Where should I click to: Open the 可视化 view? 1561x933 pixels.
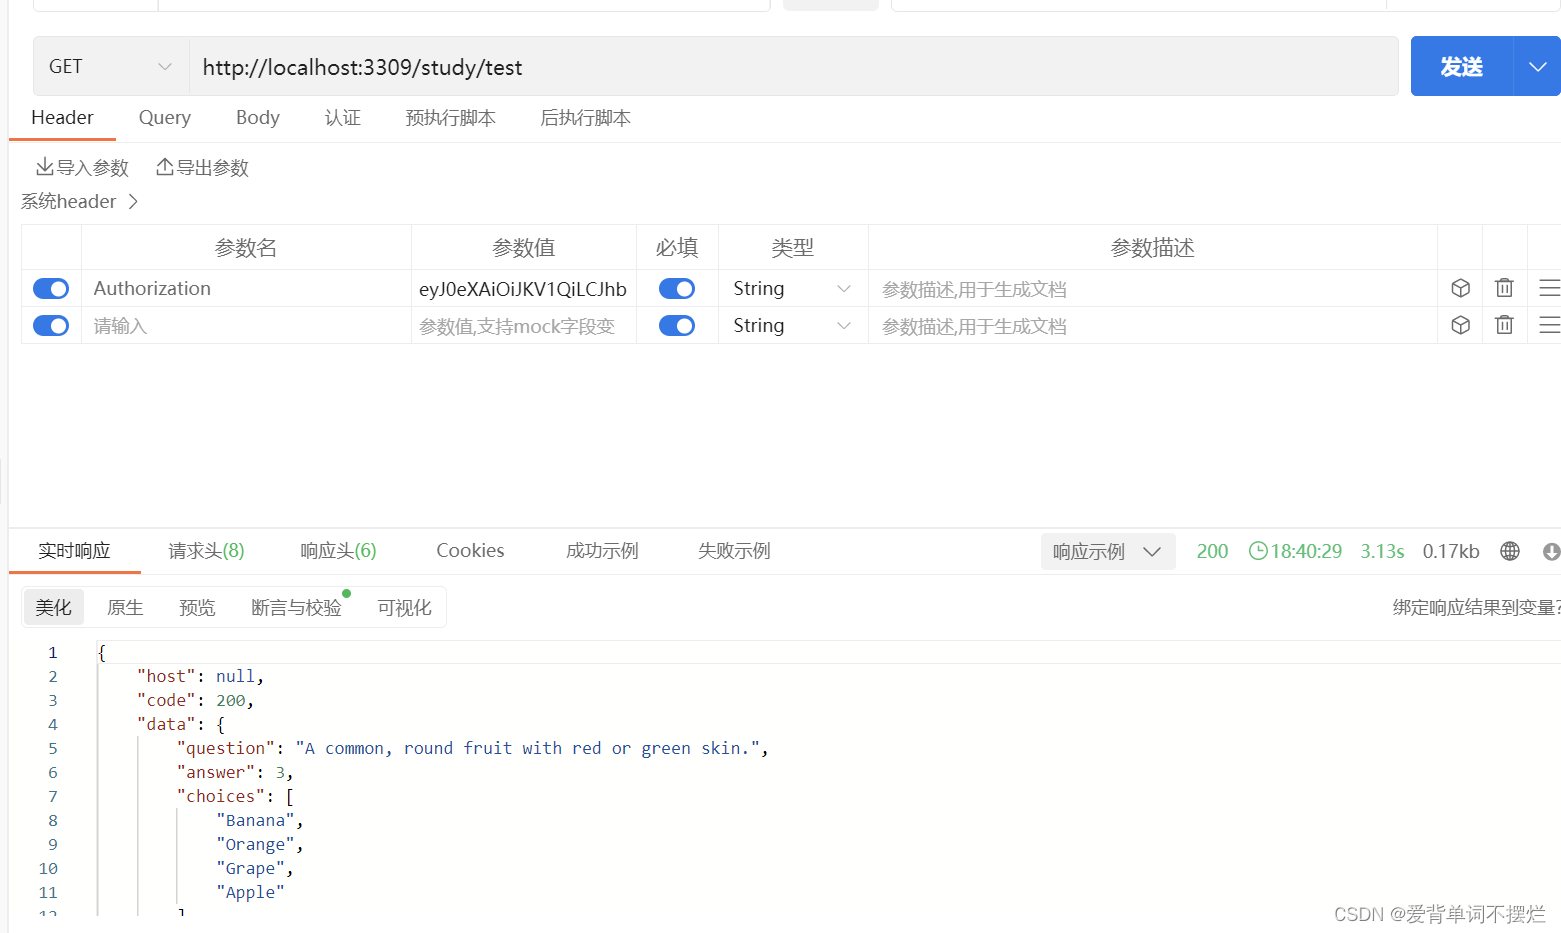[404, 607]
